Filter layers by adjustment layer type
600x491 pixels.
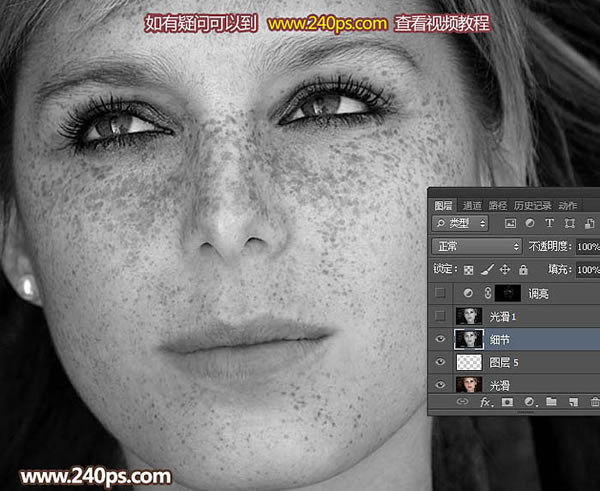click(x=530, y=223)
